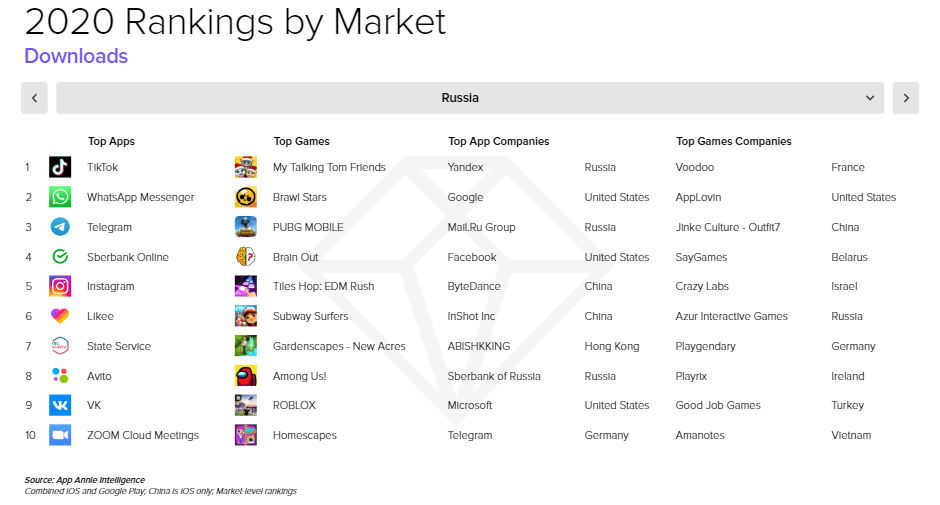940x505 pixels.
Task: Click the Among Us! game icon
Action: [x=246, y=376]
